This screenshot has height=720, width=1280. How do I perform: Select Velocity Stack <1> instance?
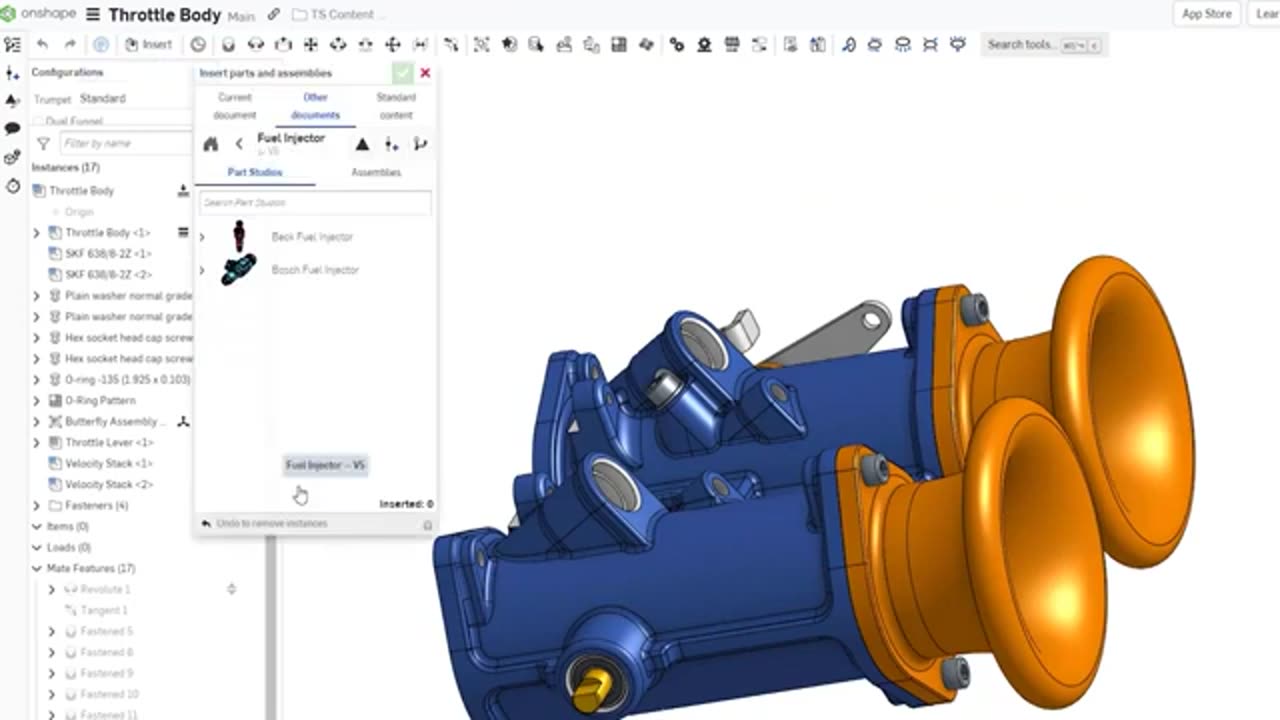[x=108, y=464]
